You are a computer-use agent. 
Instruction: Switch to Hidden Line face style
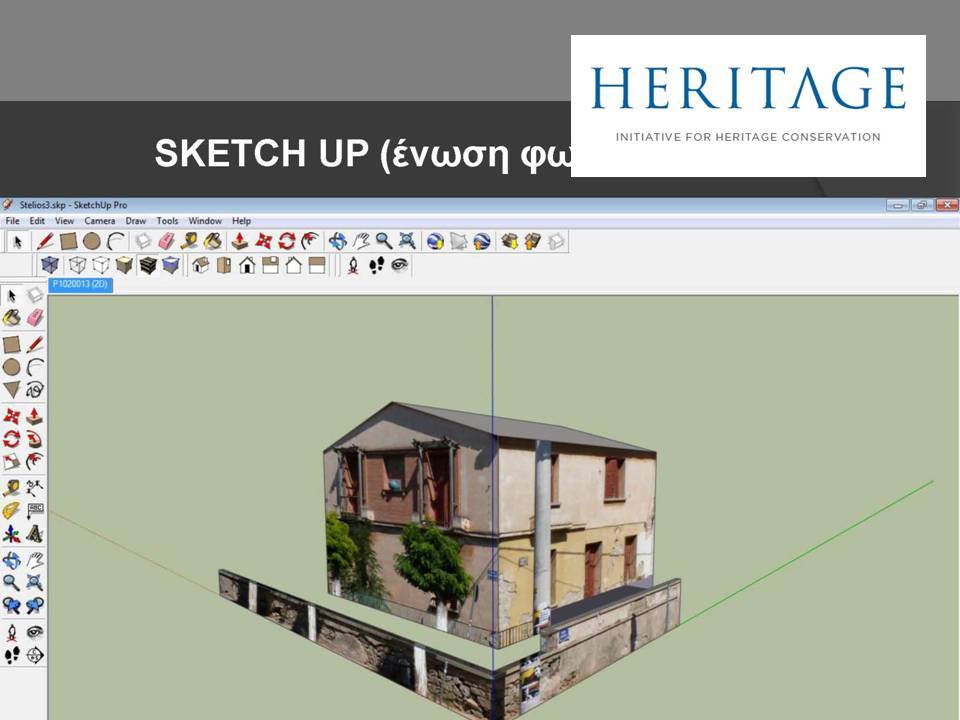point(101,265)
